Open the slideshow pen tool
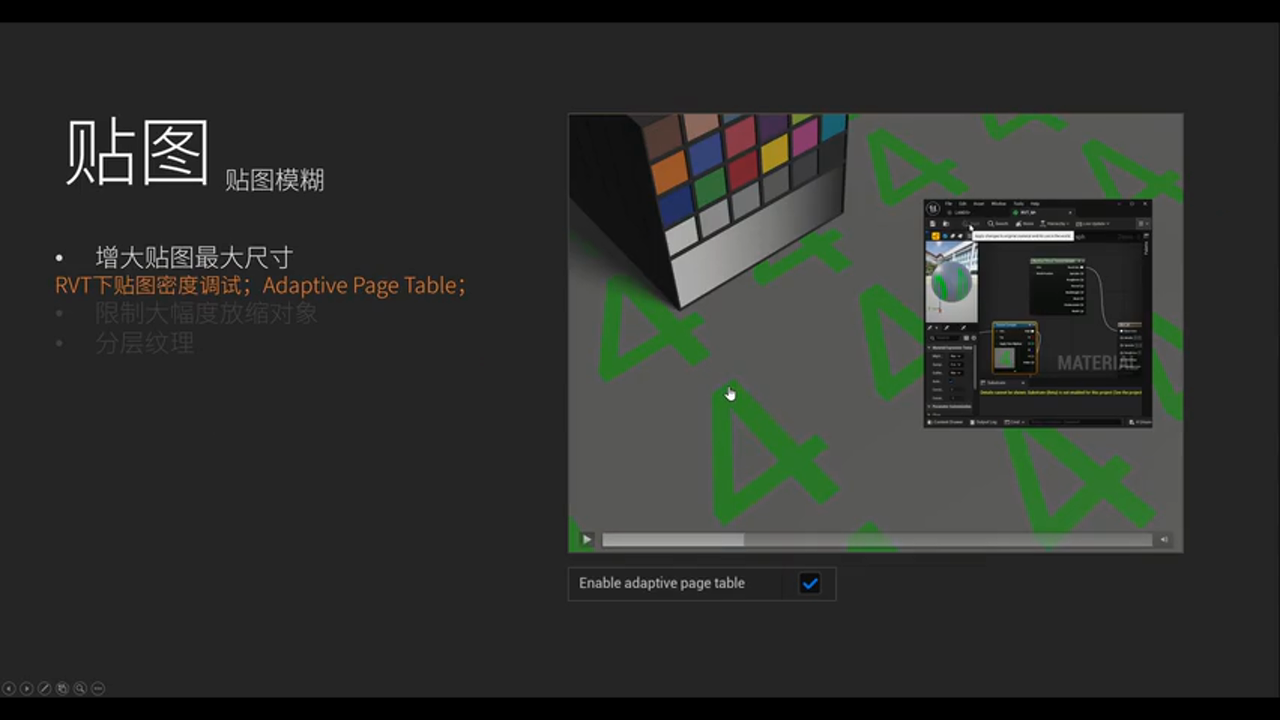 pyautogui.click(x=44, y=688)
